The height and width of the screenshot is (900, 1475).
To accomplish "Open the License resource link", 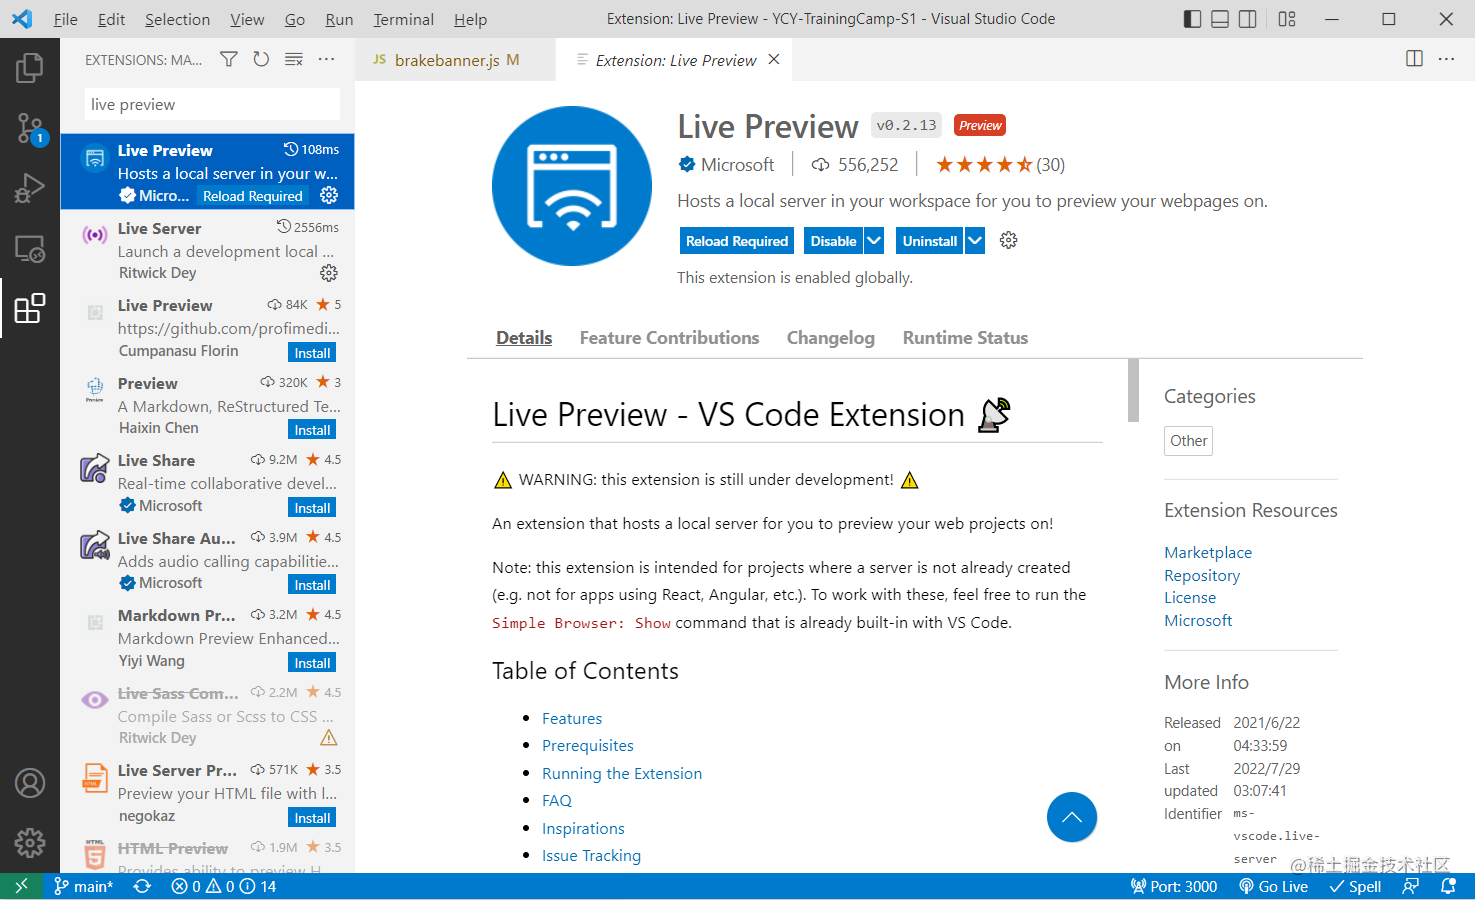I will pos(1190,597).
